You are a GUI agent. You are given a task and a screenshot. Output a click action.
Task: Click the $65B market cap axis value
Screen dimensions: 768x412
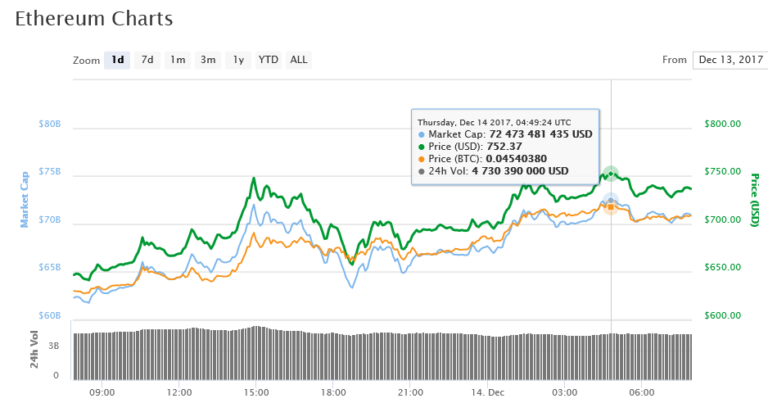49,267
